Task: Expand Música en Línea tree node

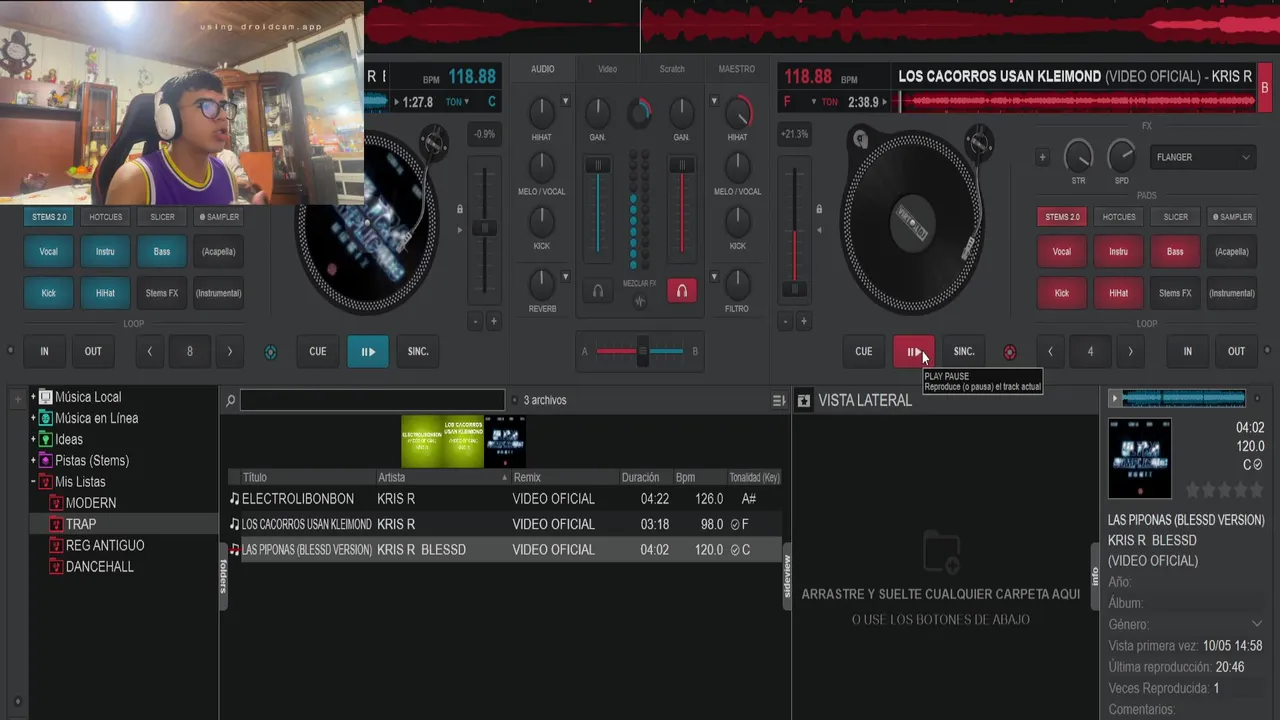Action: coord(33,418)
